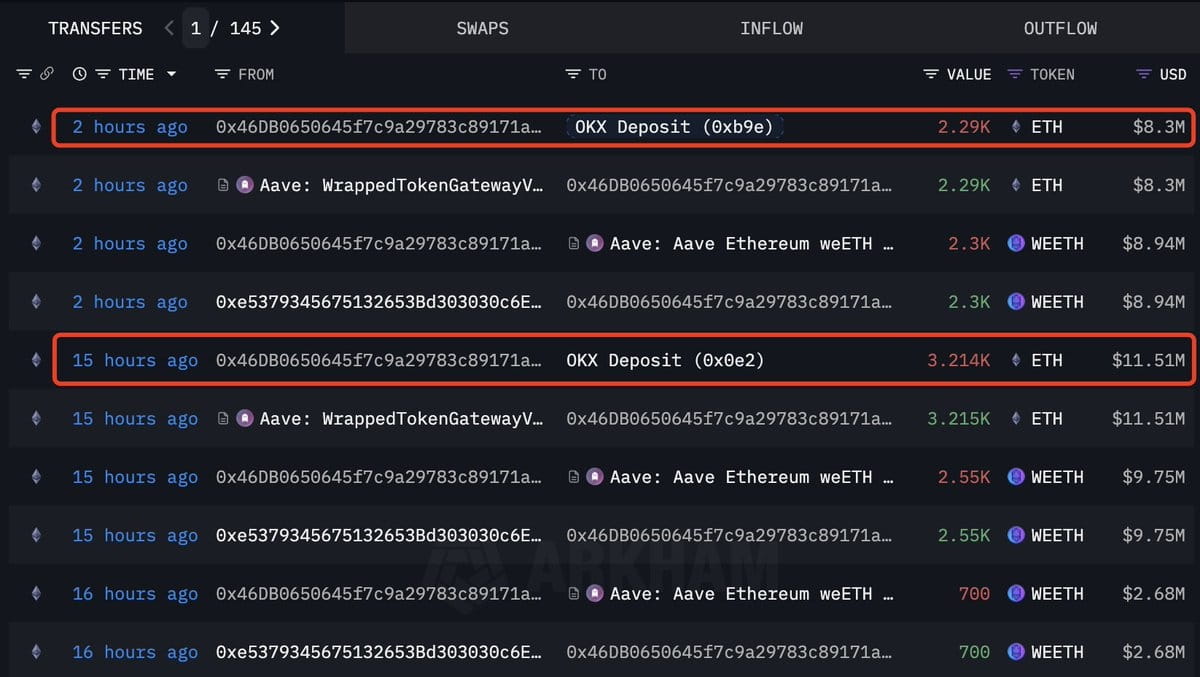Click contract document icon before WrappedTokenGateway, 2 hours row

tap(223, 185)
